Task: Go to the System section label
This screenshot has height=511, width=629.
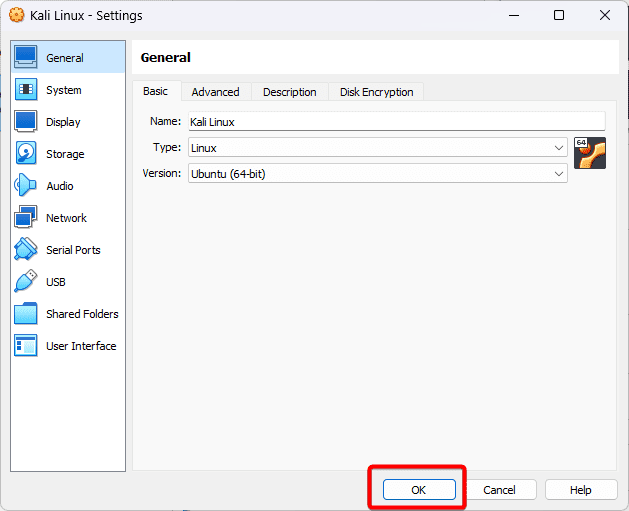Action: pos(64,90)
